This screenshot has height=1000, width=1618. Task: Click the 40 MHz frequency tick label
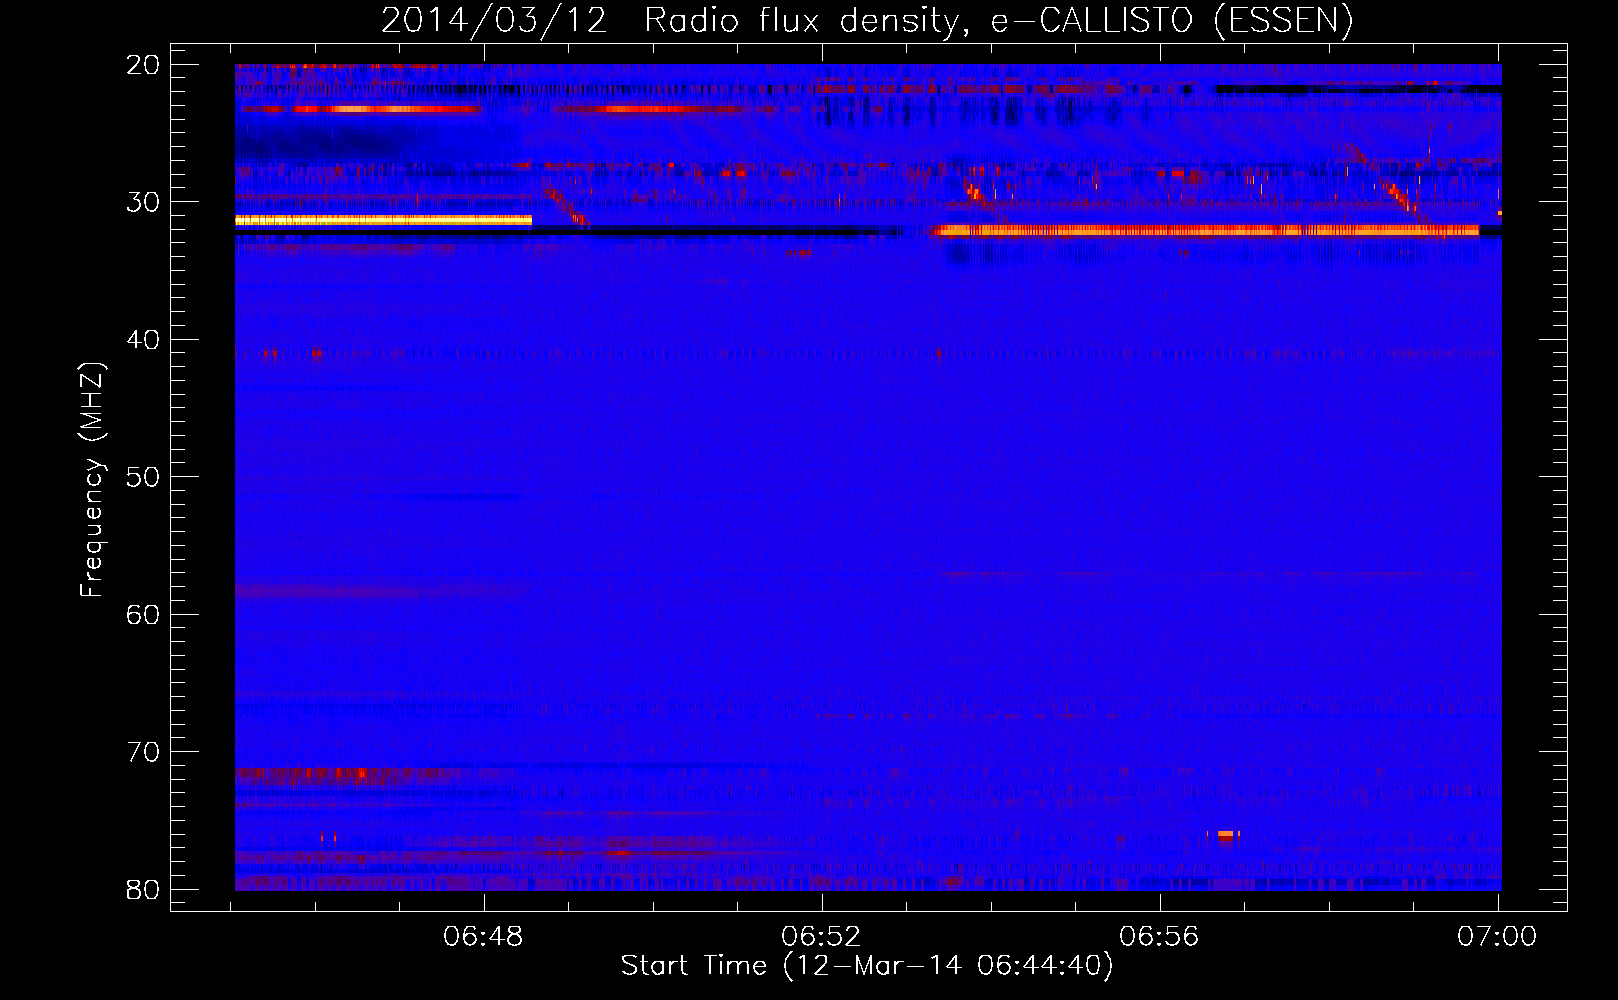coord(143,340)
